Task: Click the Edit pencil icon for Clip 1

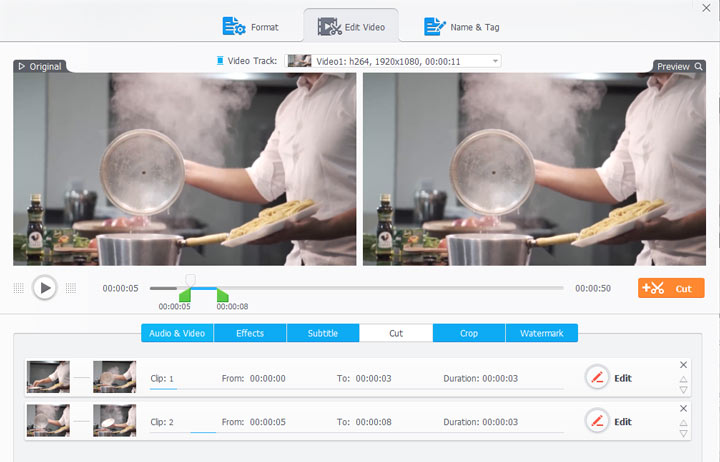Action: (597, 377)
